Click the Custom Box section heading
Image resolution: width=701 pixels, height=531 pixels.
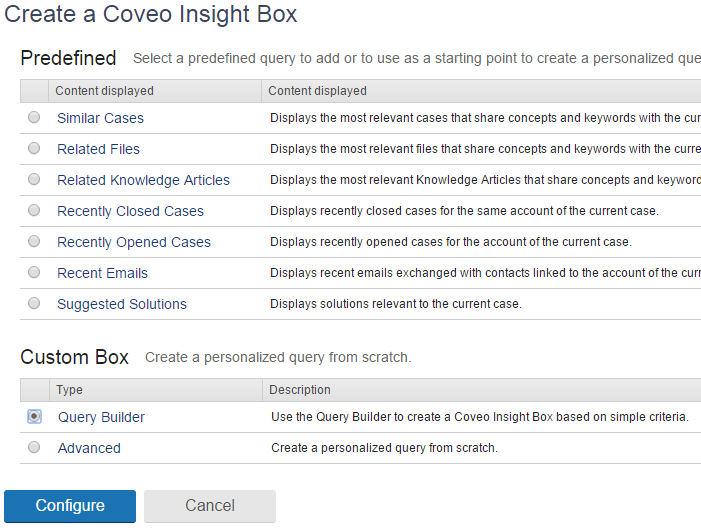75,357
